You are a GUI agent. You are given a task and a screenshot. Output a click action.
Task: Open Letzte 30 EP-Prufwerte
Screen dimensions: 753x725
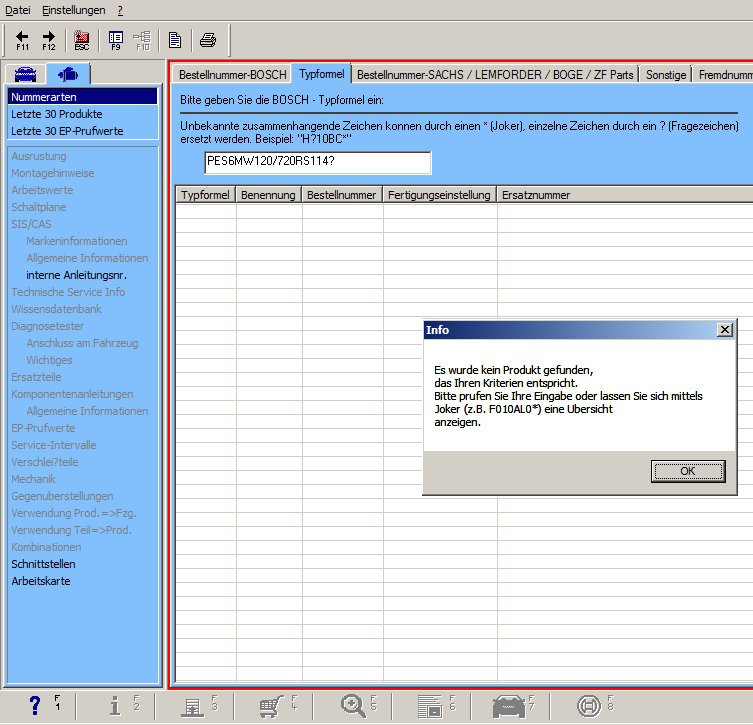(x=67, y=131)
